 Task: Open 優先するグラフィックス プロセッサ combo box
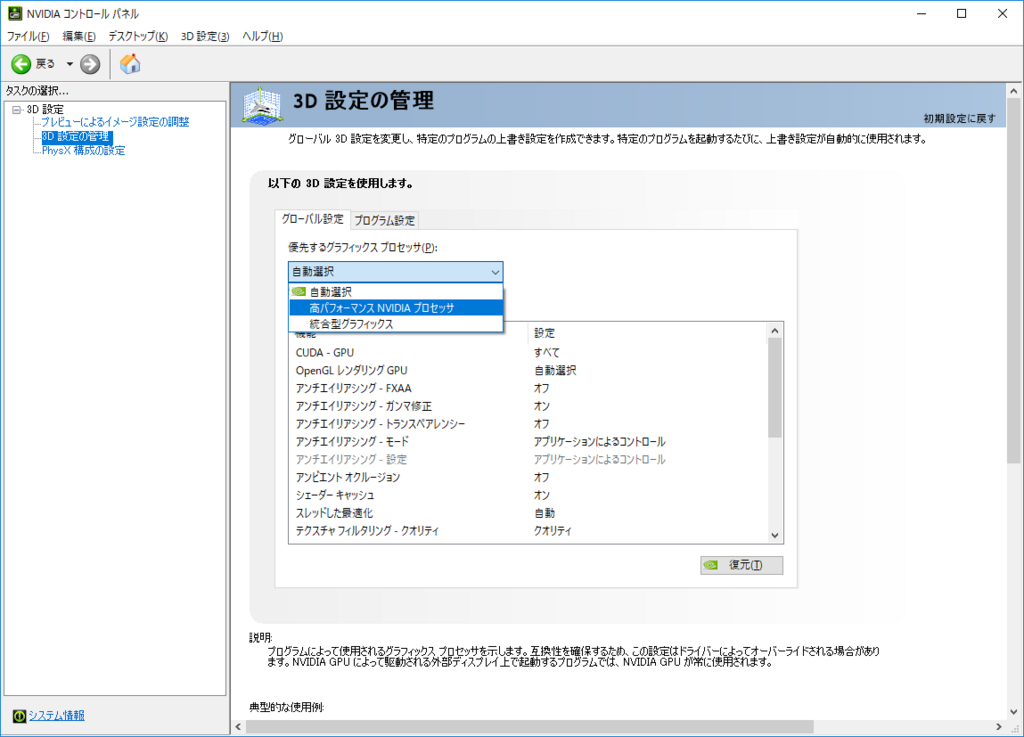pyautogui.click(x=396, y=272)
